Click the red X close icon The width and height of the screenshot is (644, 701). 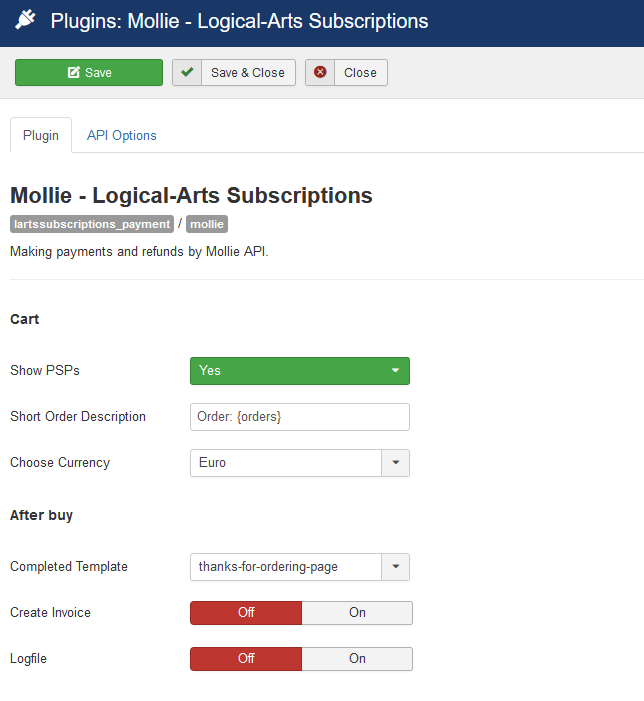(320, 72)
